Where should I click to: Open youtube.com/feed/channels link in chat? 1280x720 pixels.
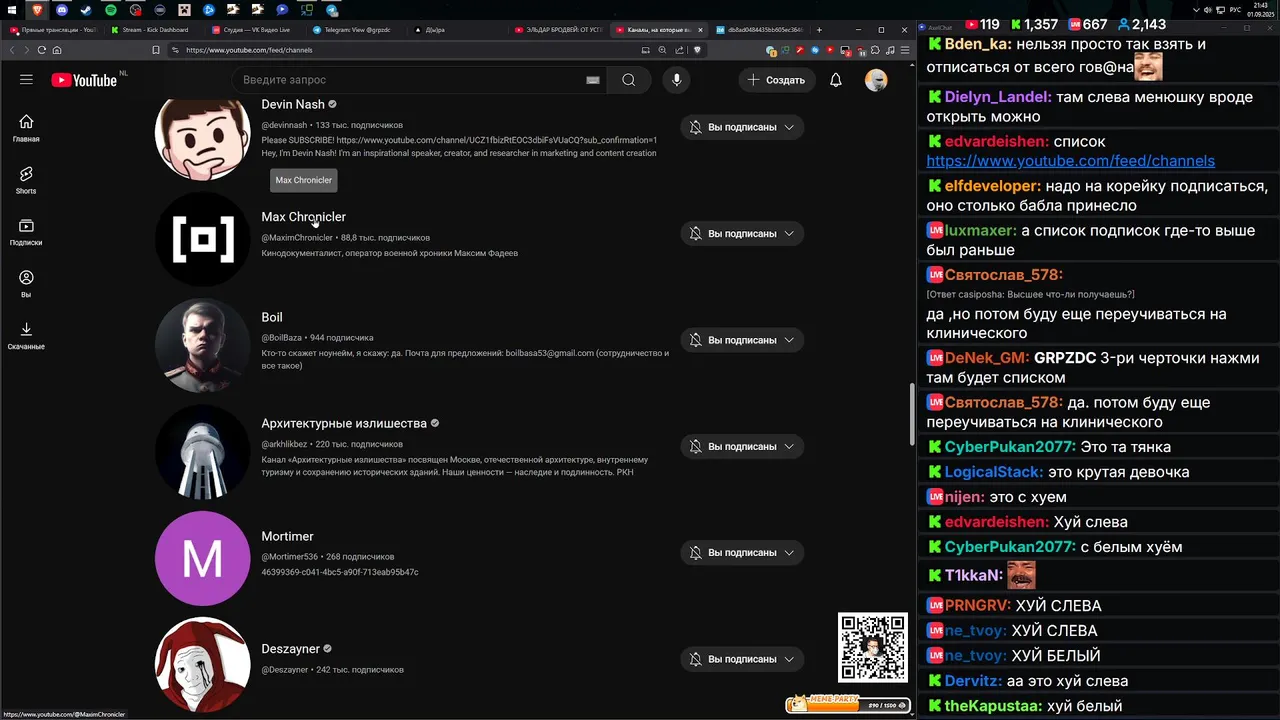tap(1070, 161)
